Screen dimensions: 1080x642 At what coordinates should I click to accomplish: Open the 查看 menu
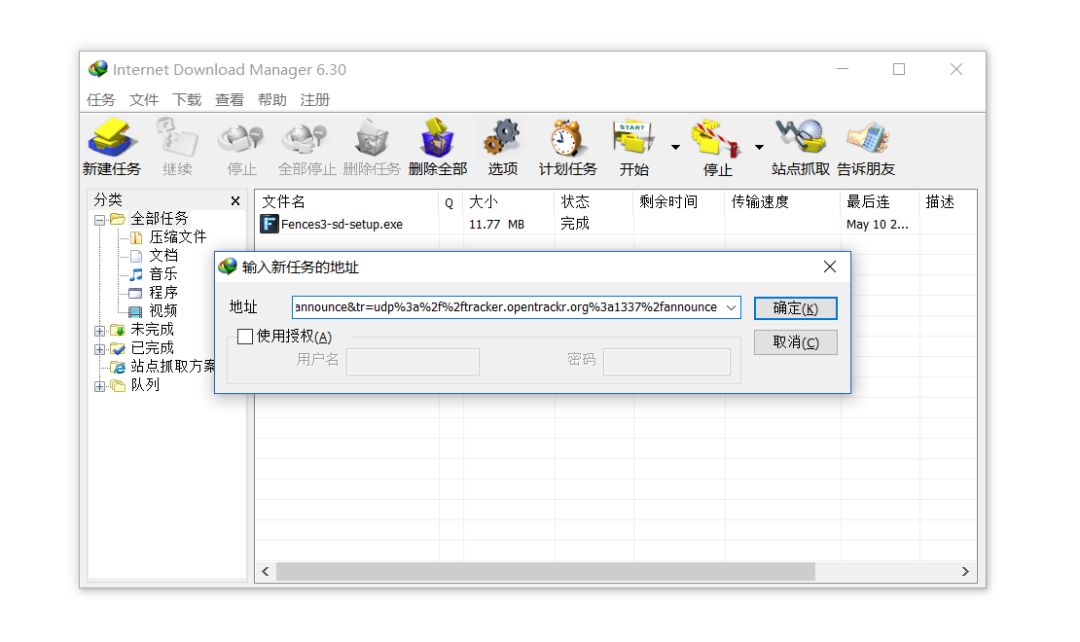[x=229, y=100]
